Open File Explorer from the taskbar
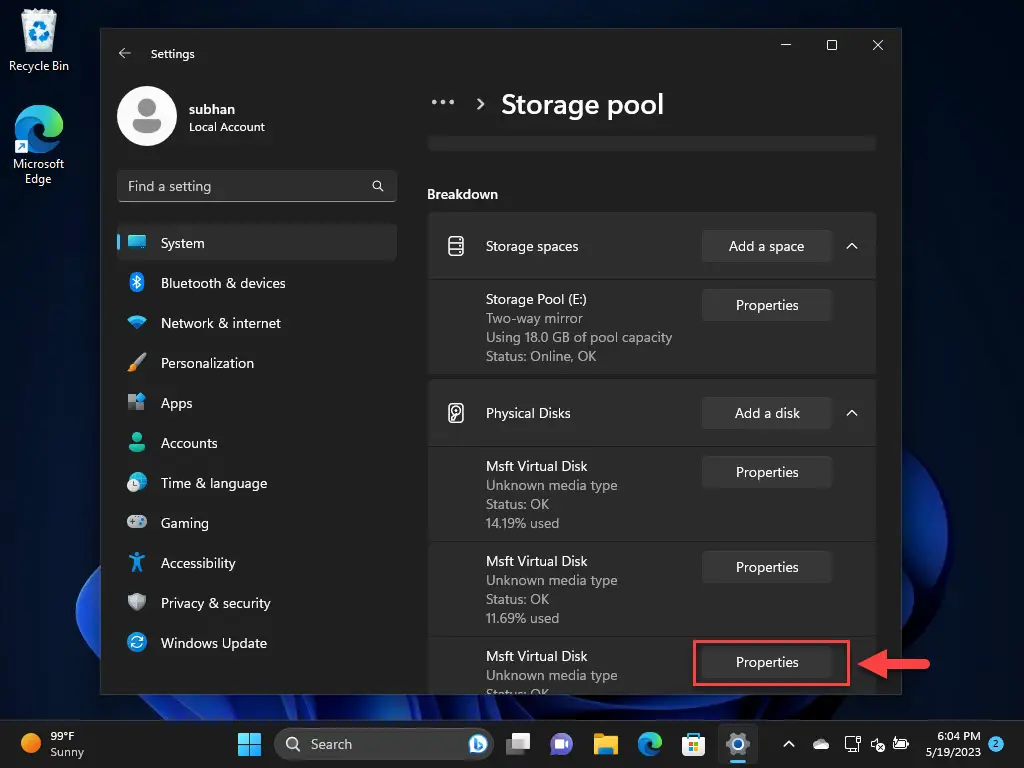 (605, 744)
